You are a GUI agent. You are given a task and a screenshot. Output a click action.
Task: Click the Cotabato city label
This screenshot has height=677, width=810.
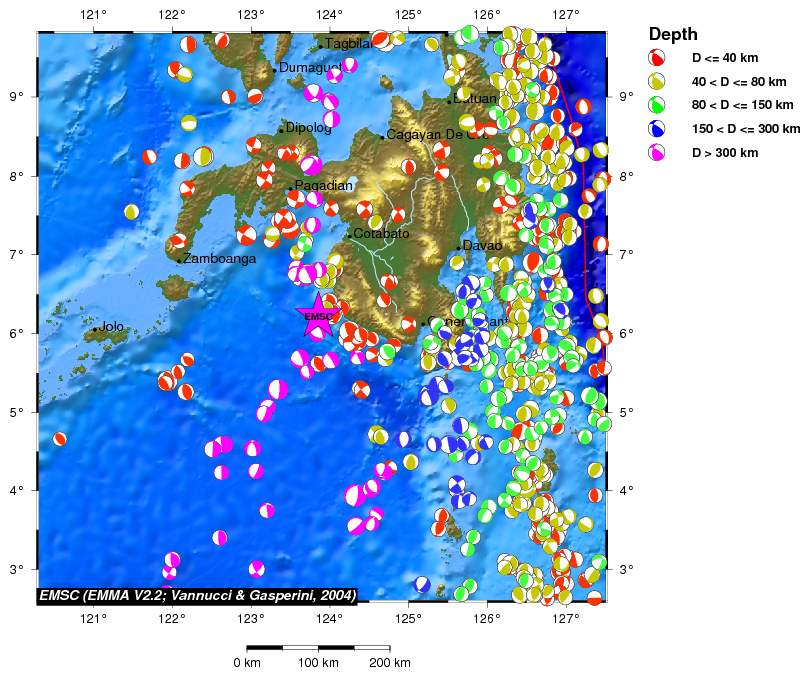[381, 233]
